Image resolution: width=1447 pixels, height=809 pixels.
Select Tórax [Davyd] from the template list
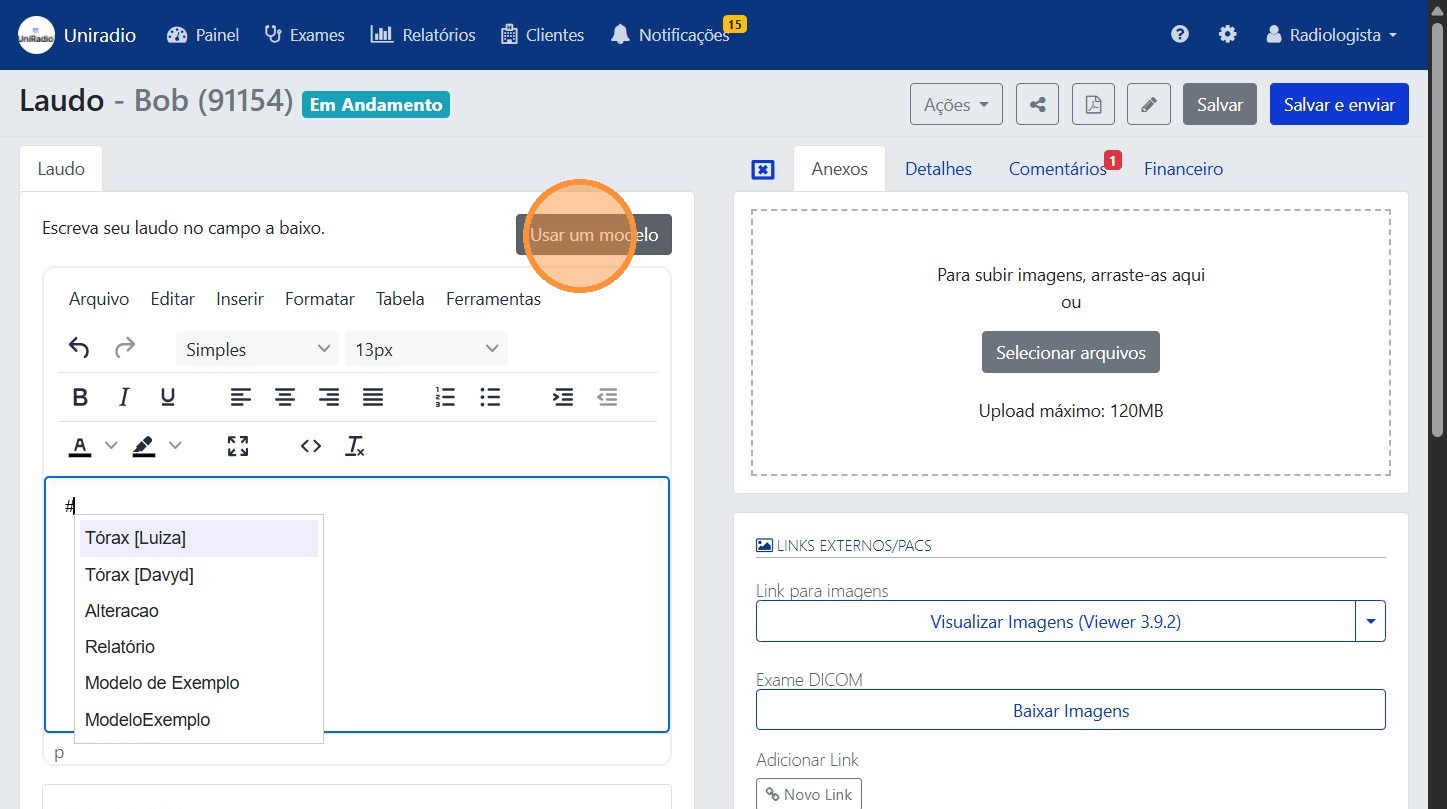click(x=139, y=575)
